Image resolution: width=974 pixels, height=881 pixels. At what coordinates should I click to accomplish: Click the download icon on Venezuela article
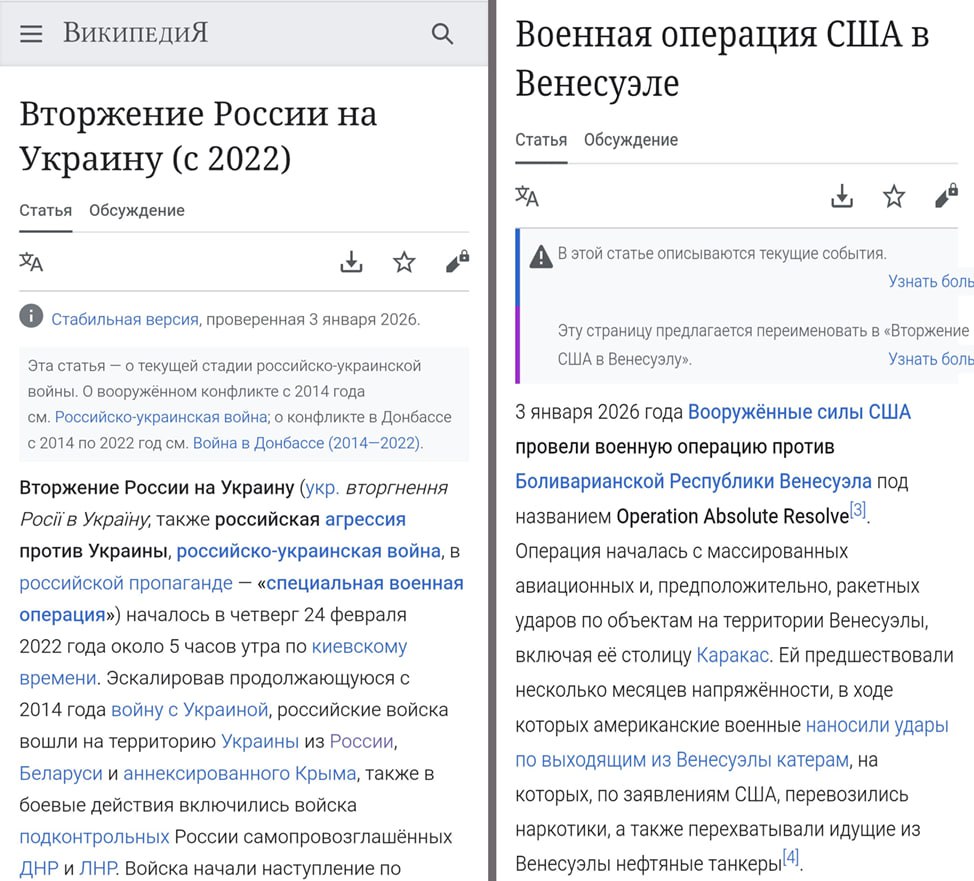pyautogui.click(x=842, y=197)
